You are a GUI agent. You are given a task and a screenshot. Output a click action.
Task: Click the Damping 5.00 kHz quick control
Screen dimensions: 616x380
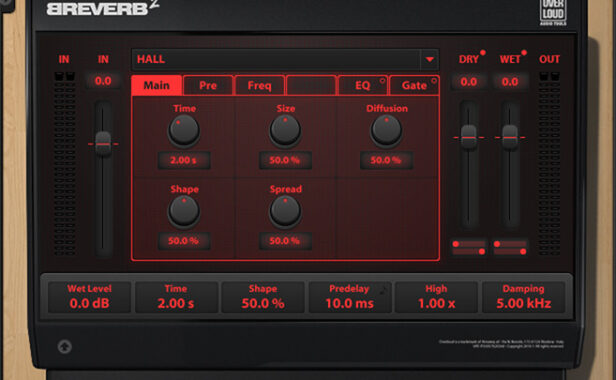click(523, 297)
